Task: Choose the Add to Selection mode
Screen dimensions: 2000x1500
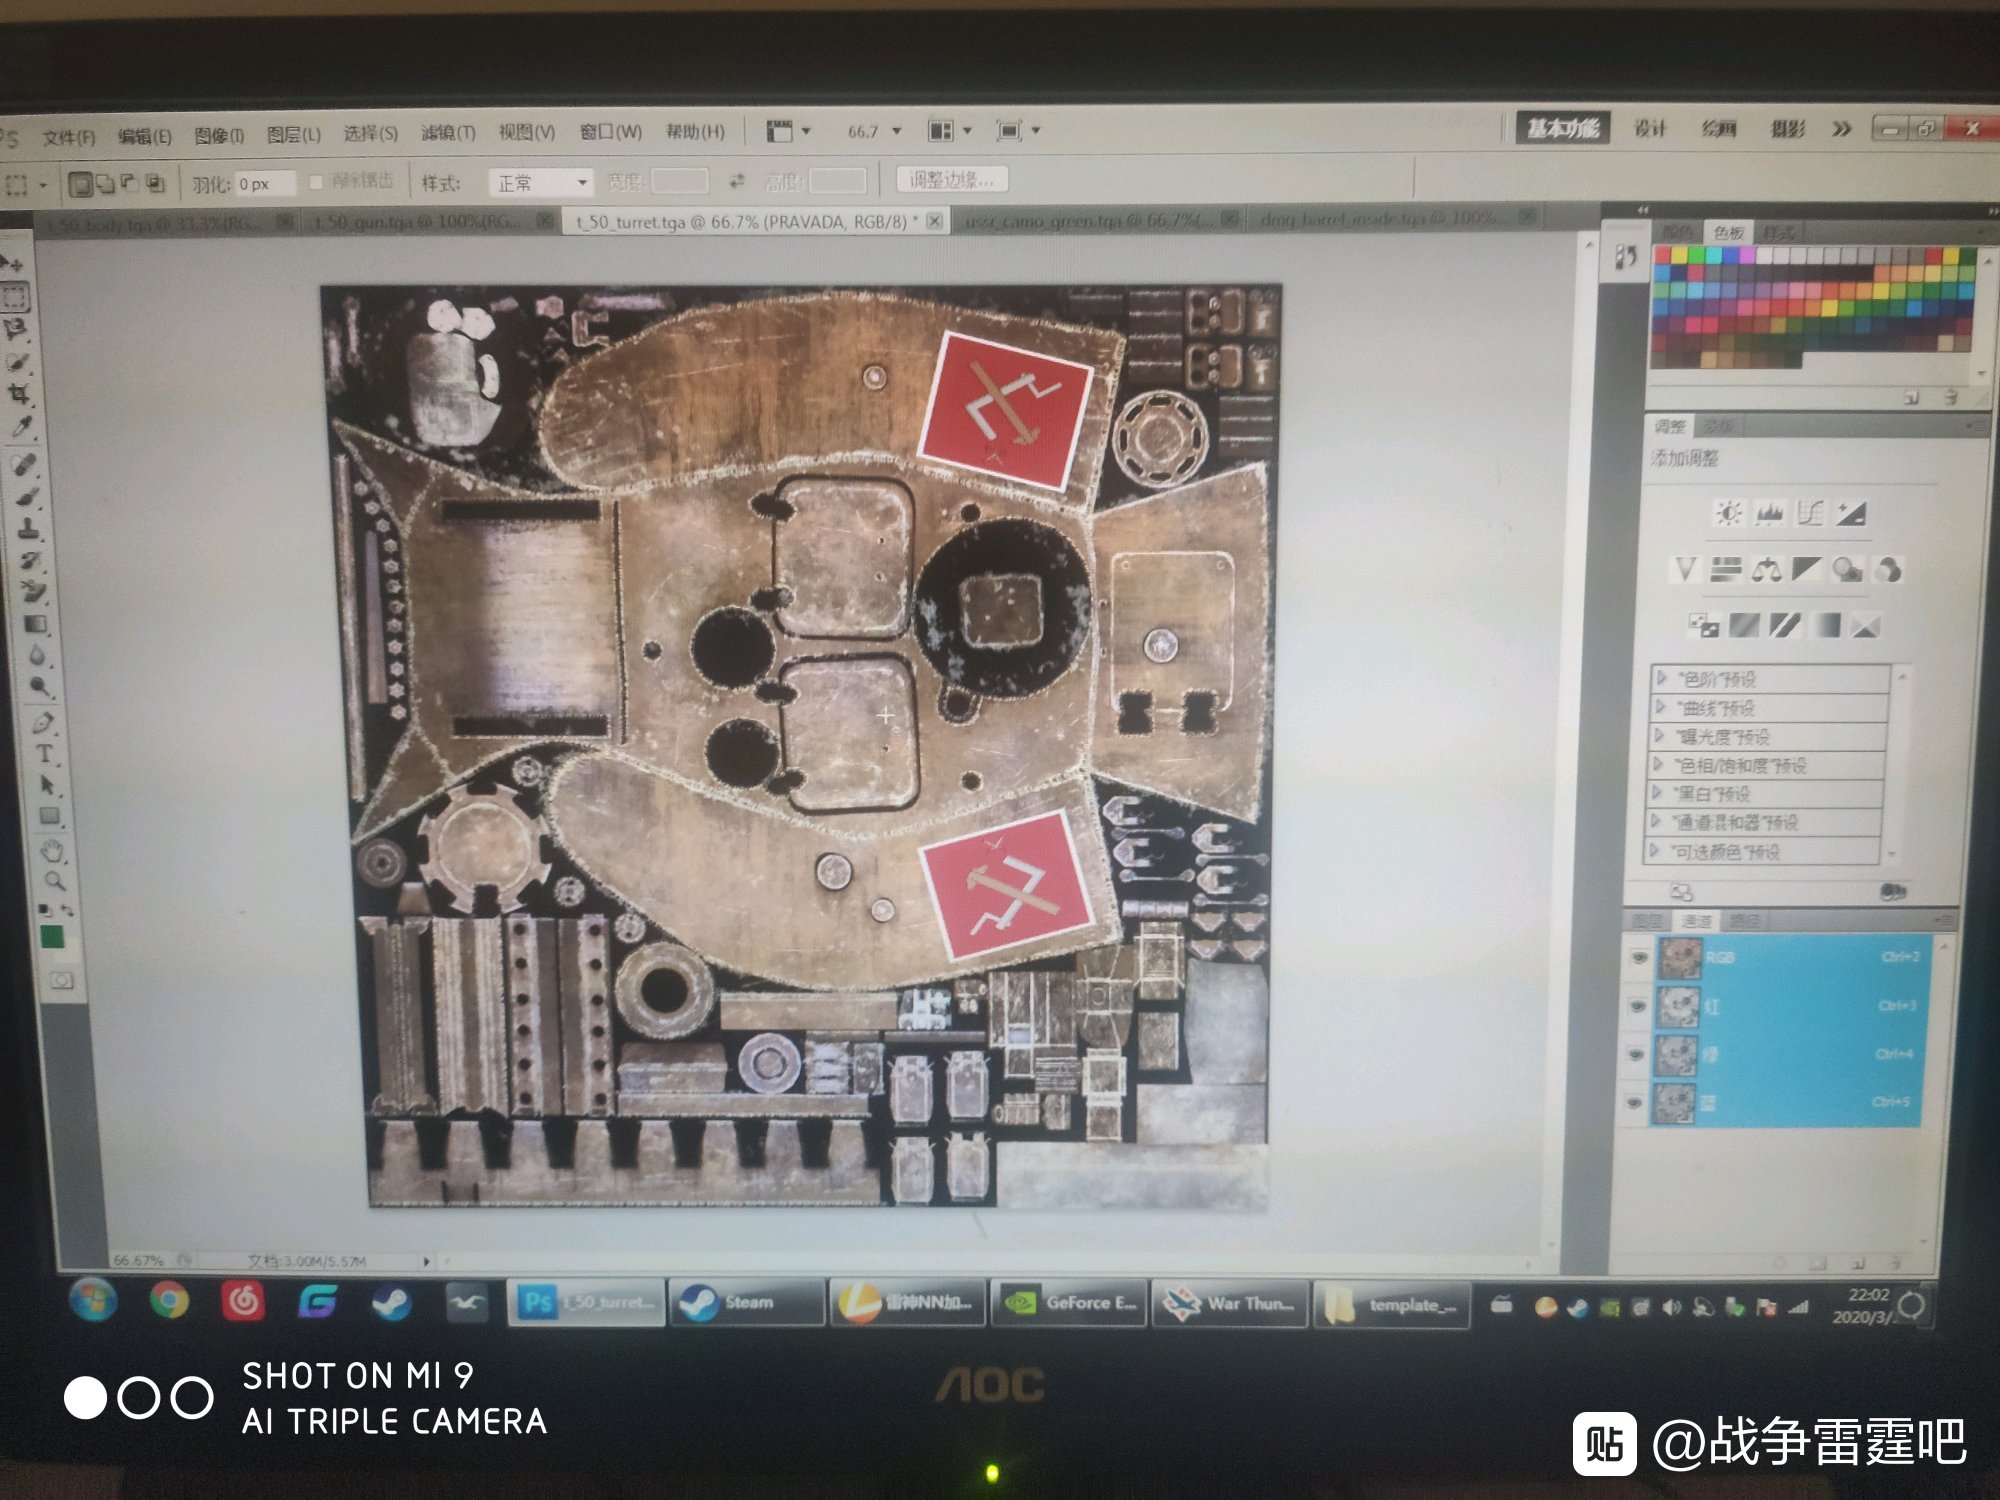Action: [x=105, y=184]
